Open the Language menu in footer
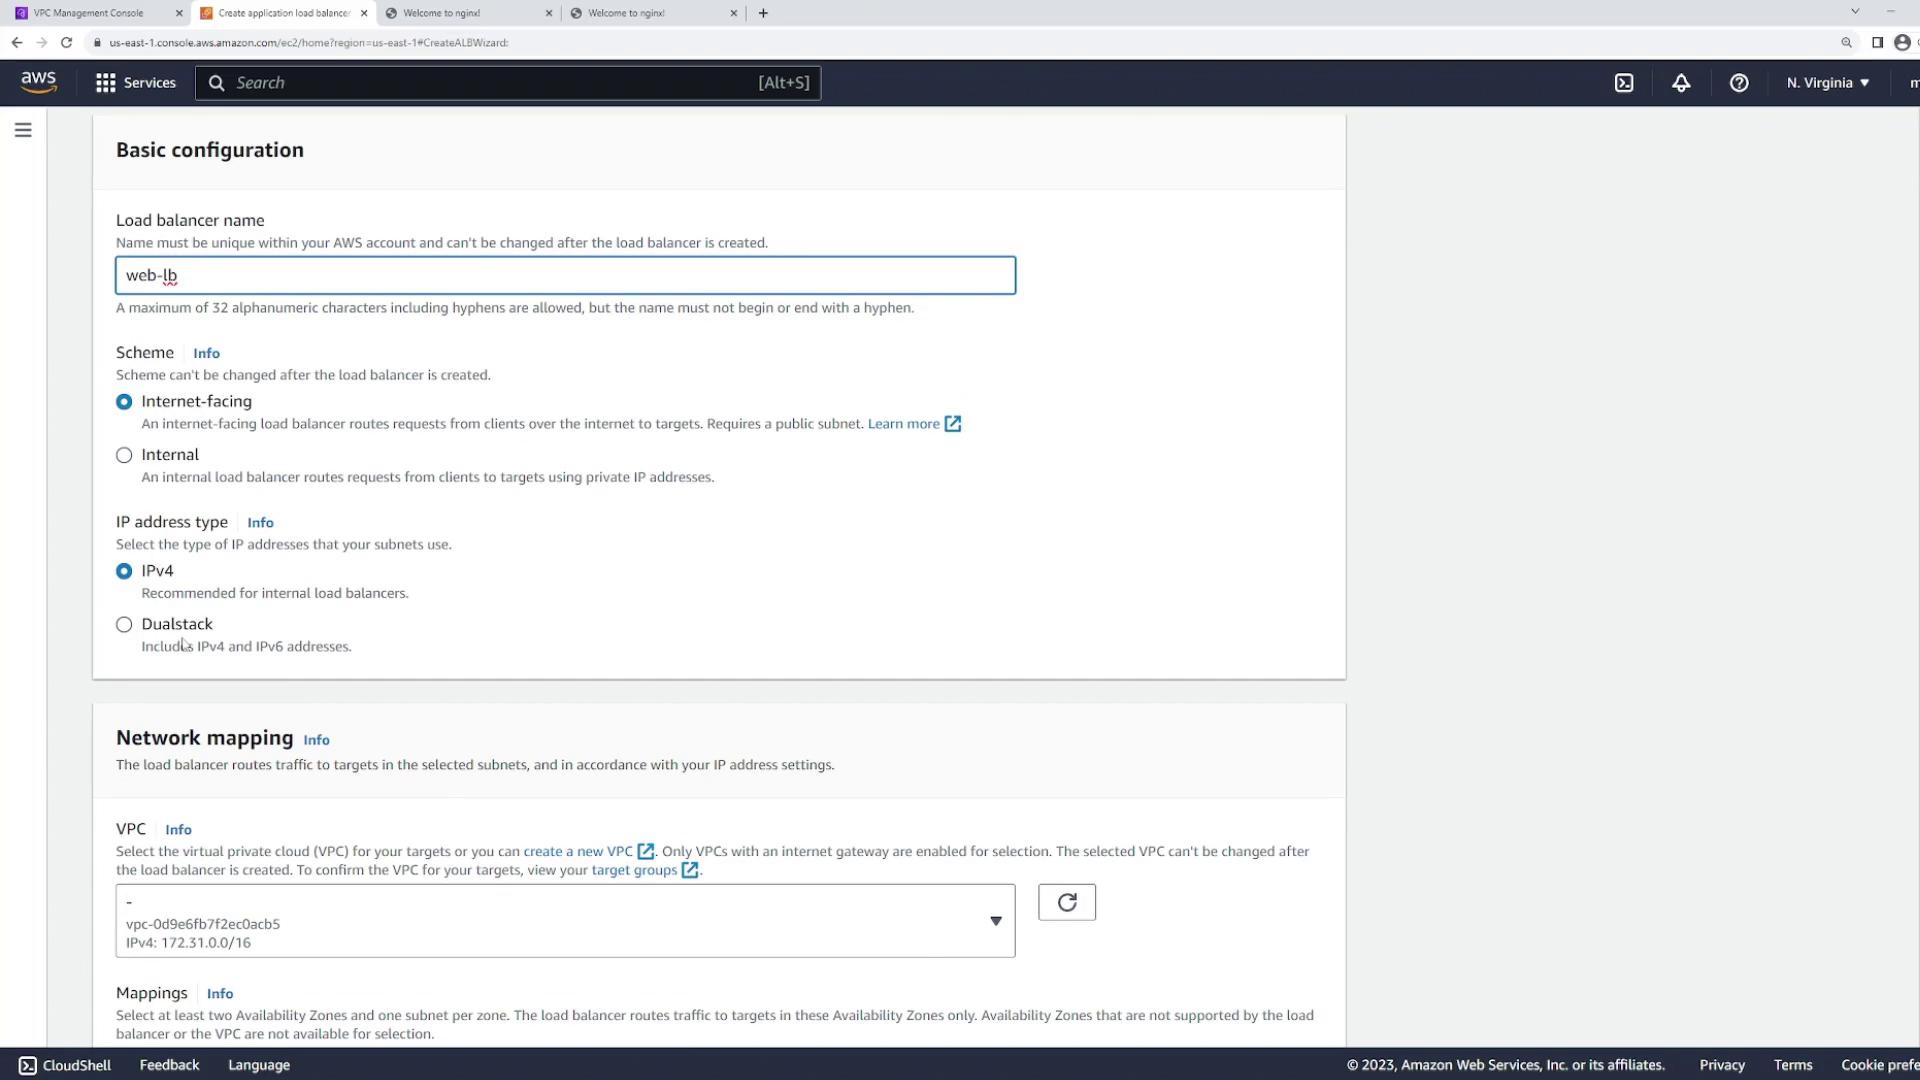Viewport: 1920px width, 1080px height. pyautogui.click(x=259, y=1065)
